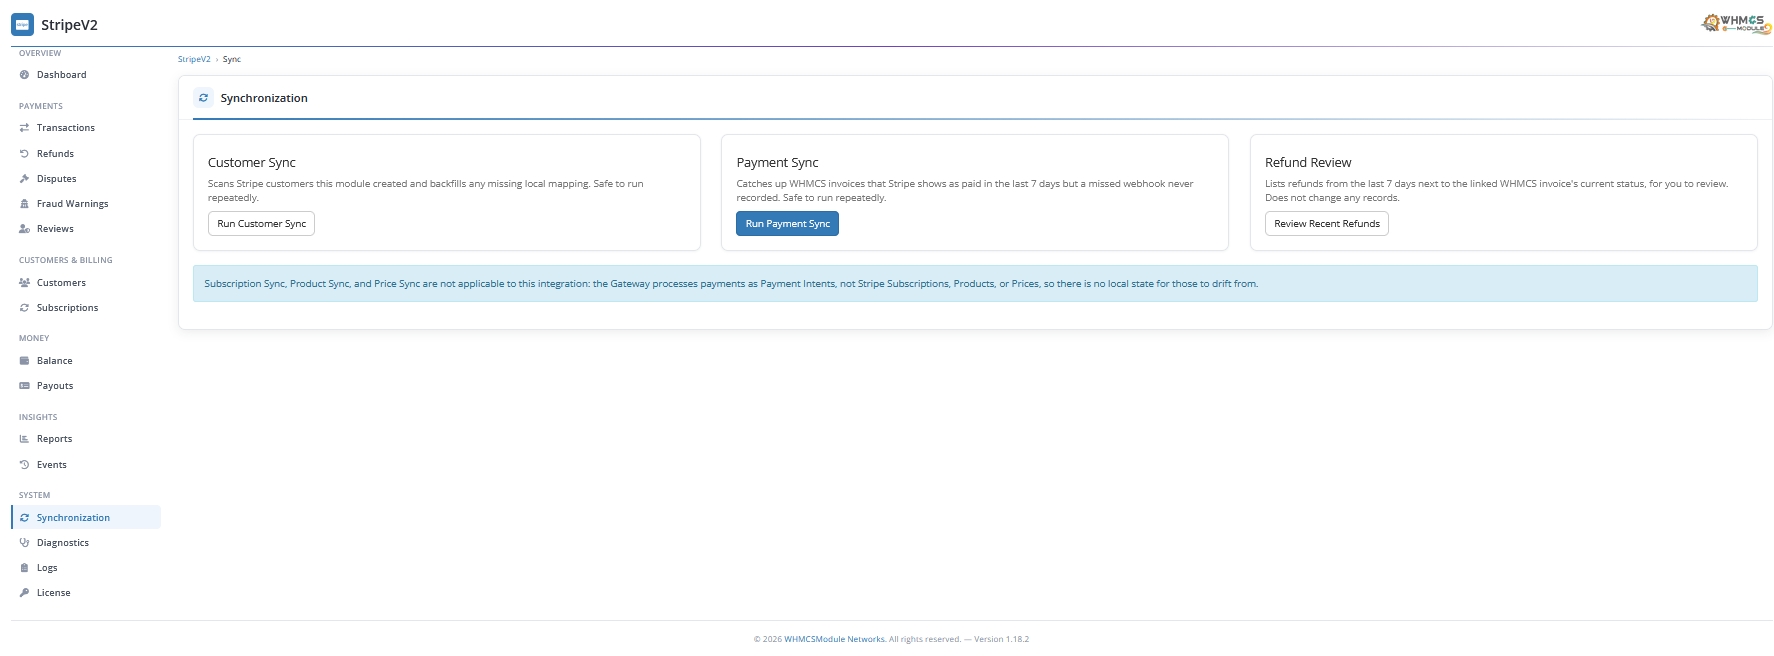Click the Diagnostics stethoscope icon
Viewport: 1774px width, 656px height.
(24, 543)
